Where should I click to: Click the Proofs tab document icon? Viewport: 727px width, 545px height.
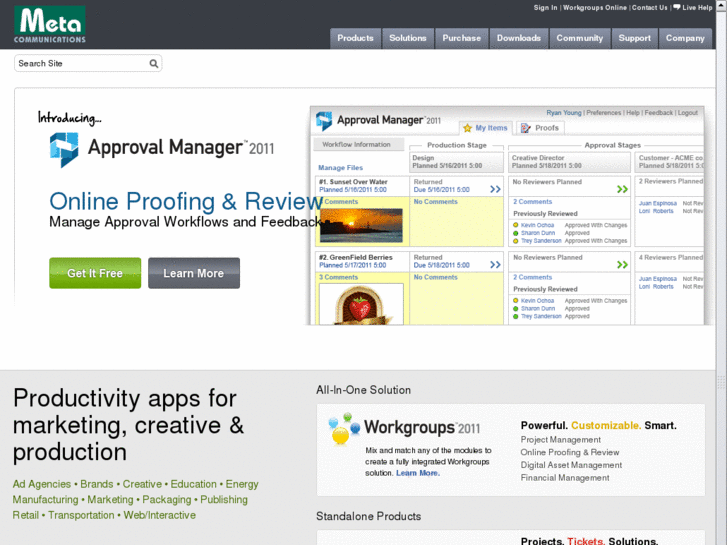click(x=526, y=128)
